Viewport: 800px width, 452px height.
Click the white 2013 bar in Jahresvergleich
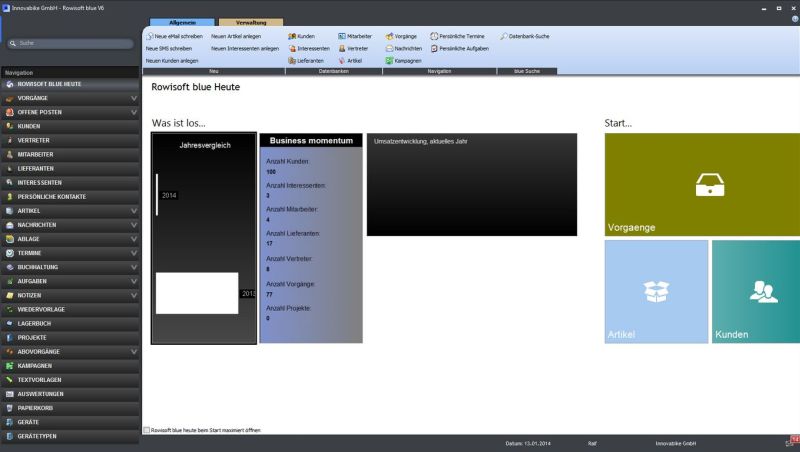click(x=197, y=293)
